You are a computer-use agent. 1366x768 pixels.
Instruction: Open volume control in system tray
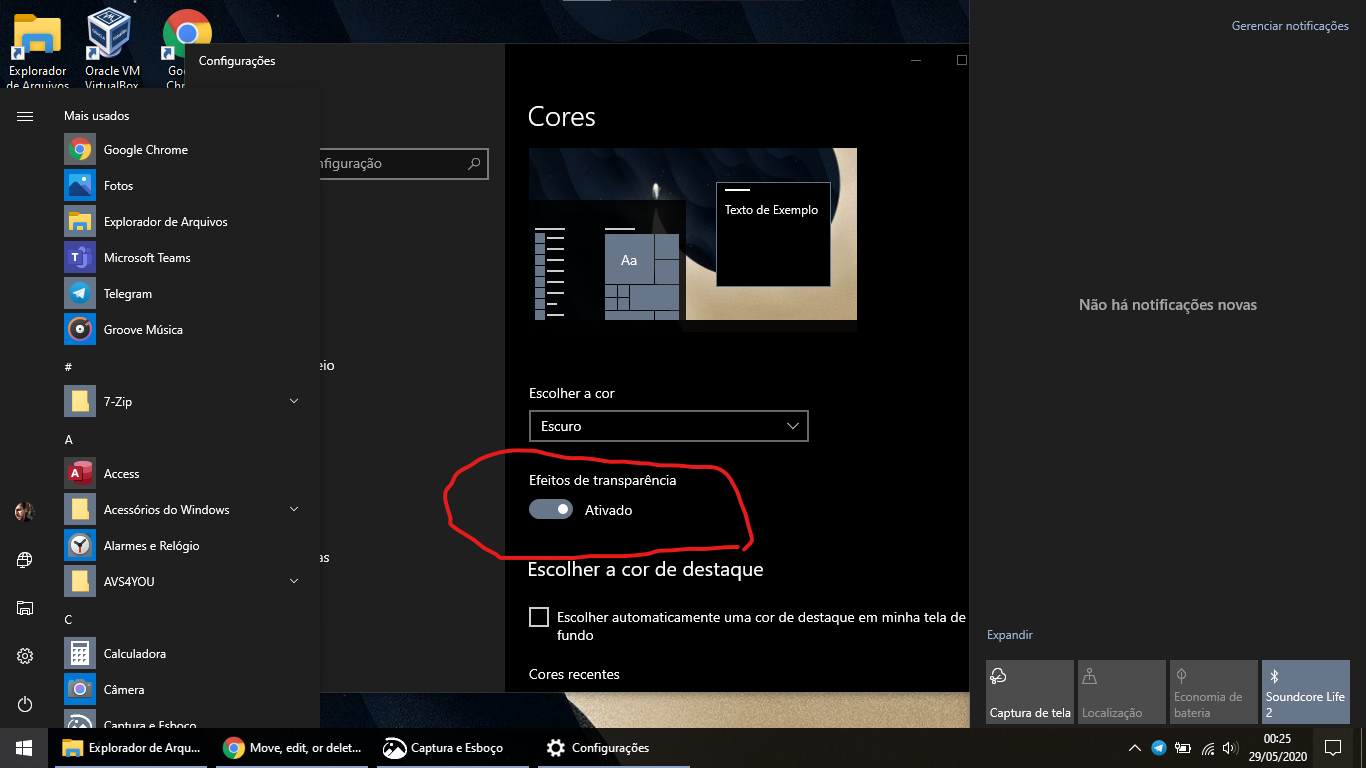pyautogui.click(x=1231, y=748)
